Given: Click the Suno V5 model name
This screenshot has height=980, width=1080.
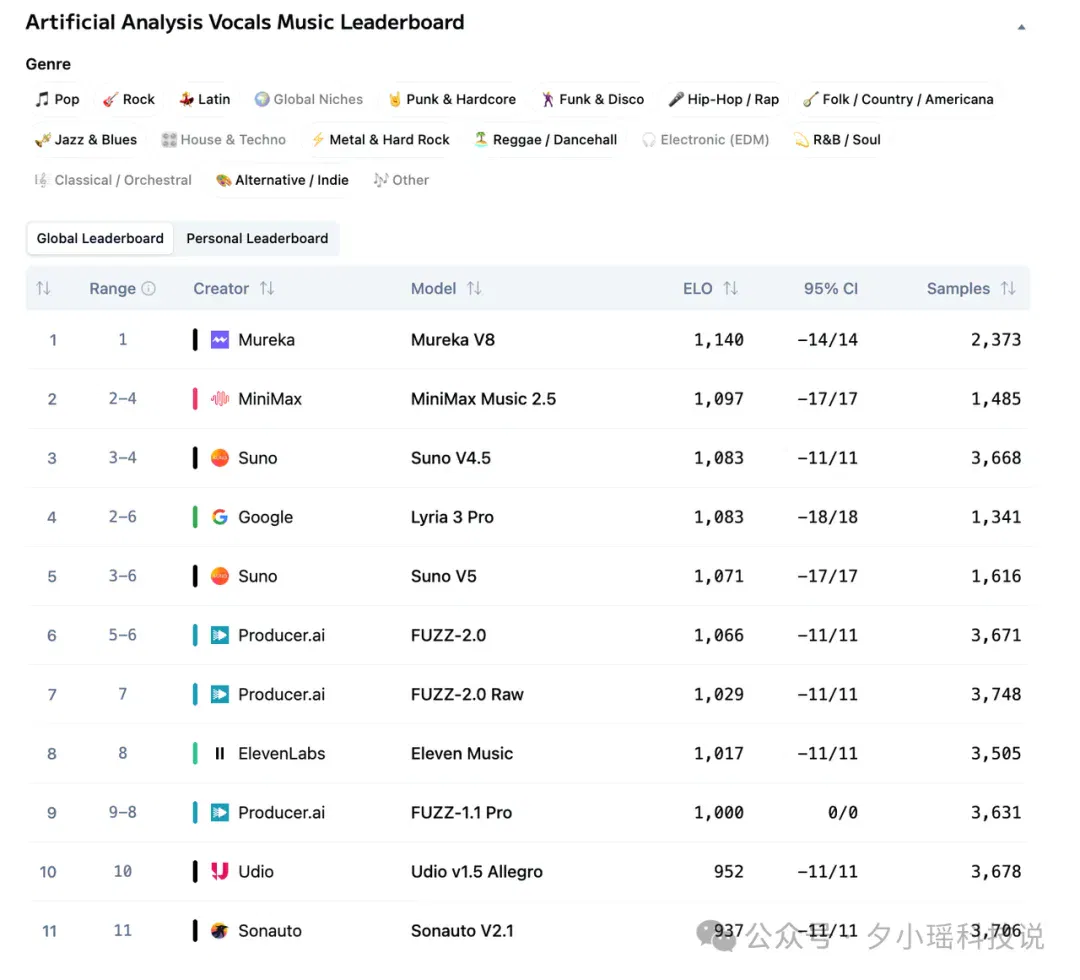Looking at the screenshot, I should click(444, 576).
